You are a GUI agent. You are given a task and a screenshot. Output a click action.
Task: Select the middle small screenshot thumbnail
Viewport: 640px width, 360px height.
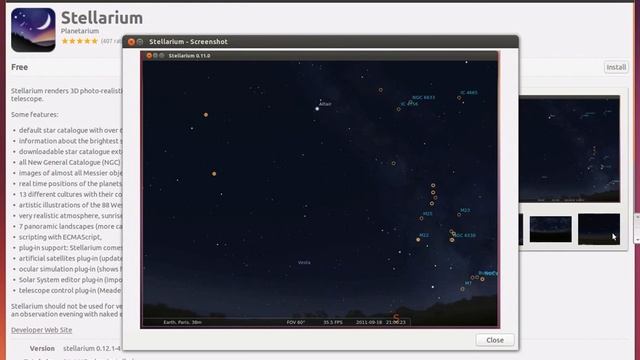click(551, 229)
